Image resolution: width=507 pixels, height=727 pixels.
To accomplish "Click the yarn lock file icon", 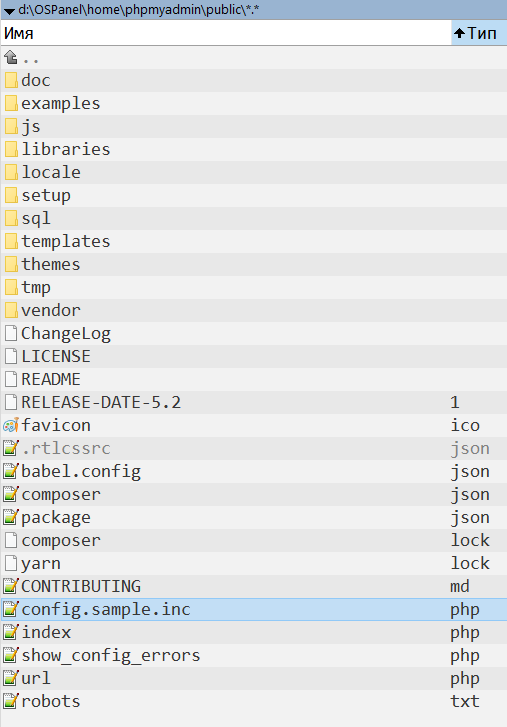I will coord(11,563).
